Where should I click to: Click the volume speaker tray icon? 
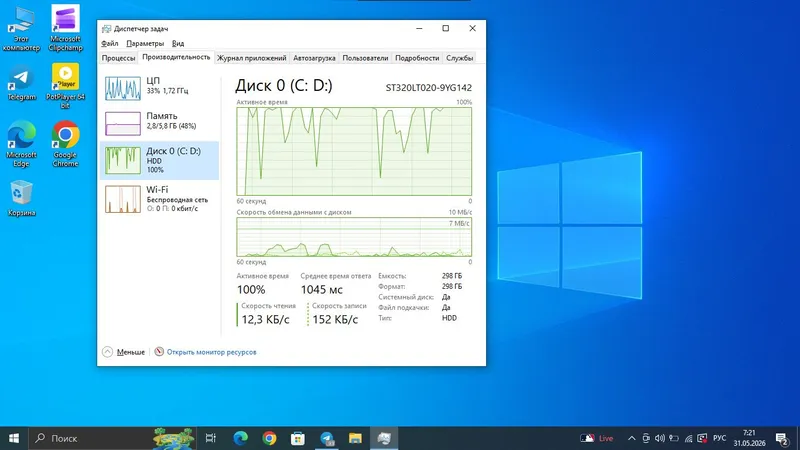coord(660,438)
